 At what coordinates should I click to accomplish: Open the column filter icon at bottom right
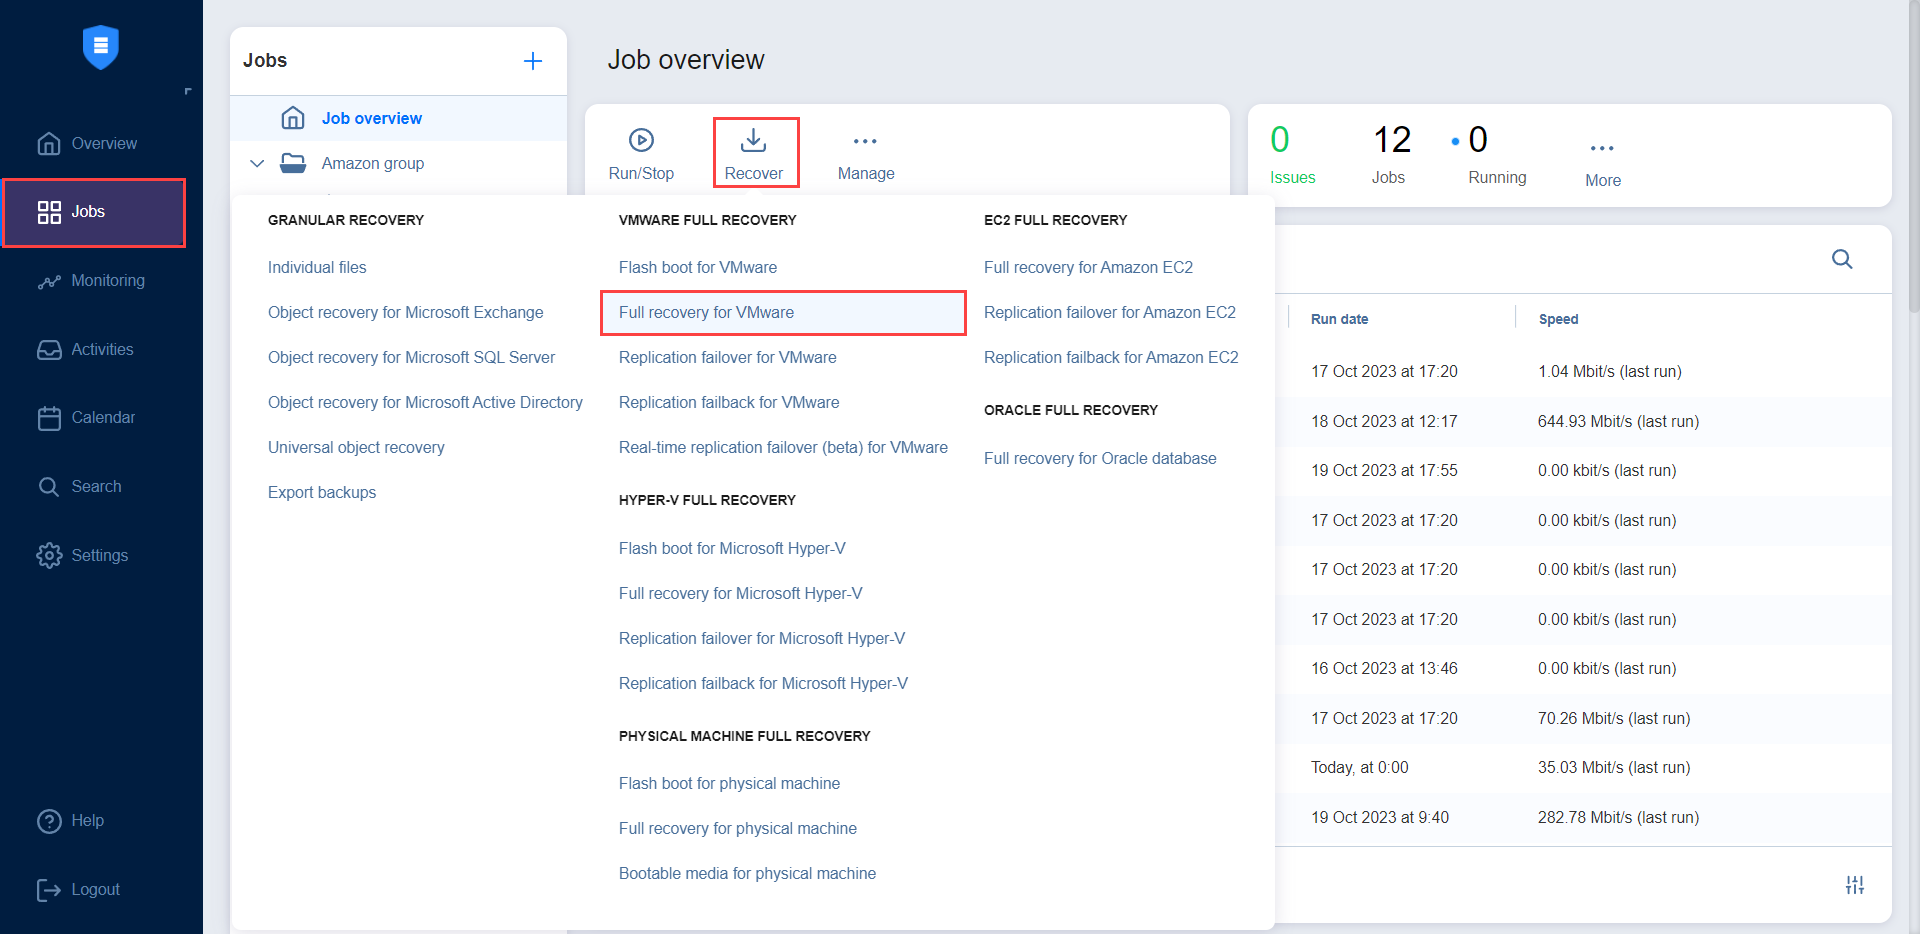coord(1855,885)
